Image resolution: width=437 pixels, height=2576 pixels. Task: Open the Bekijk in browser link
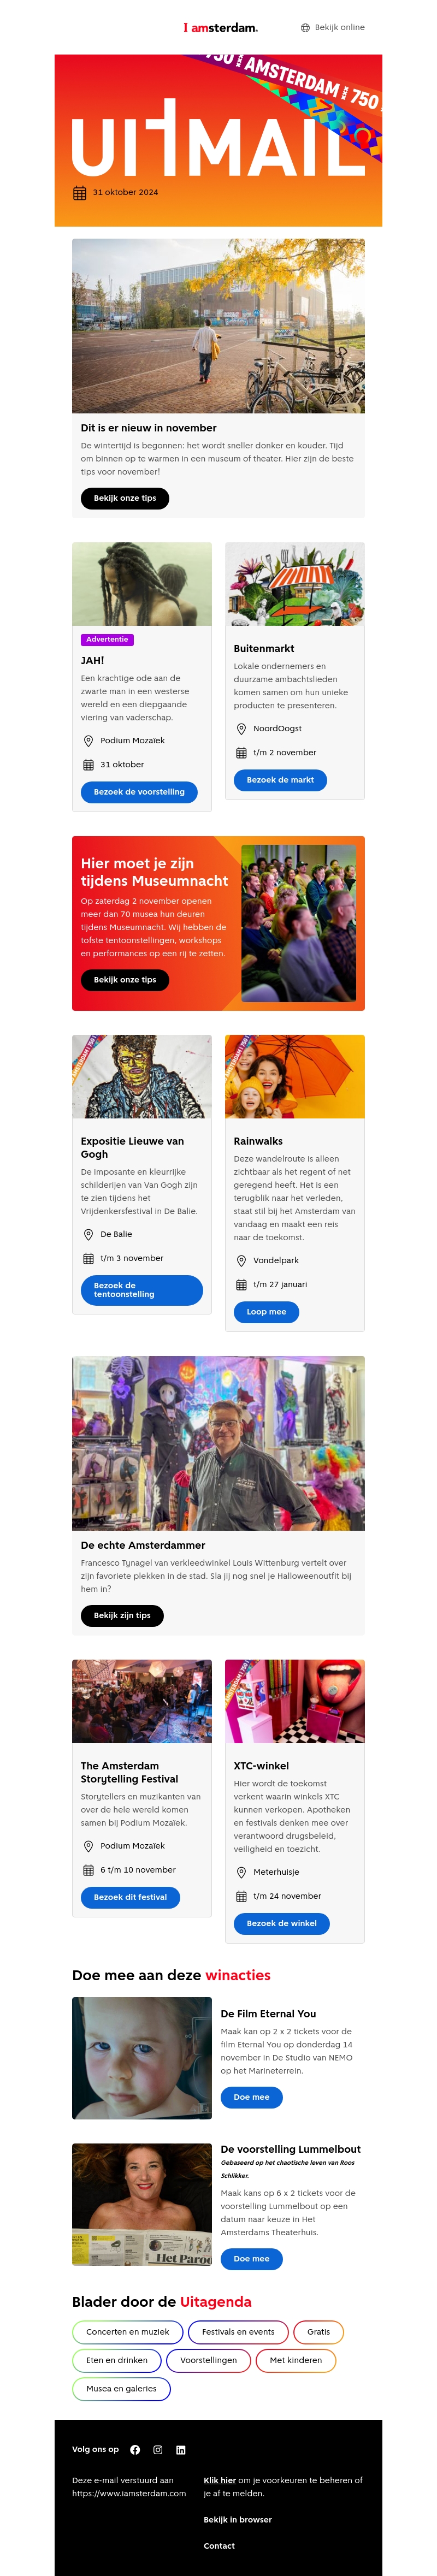tap(238, 2519)
